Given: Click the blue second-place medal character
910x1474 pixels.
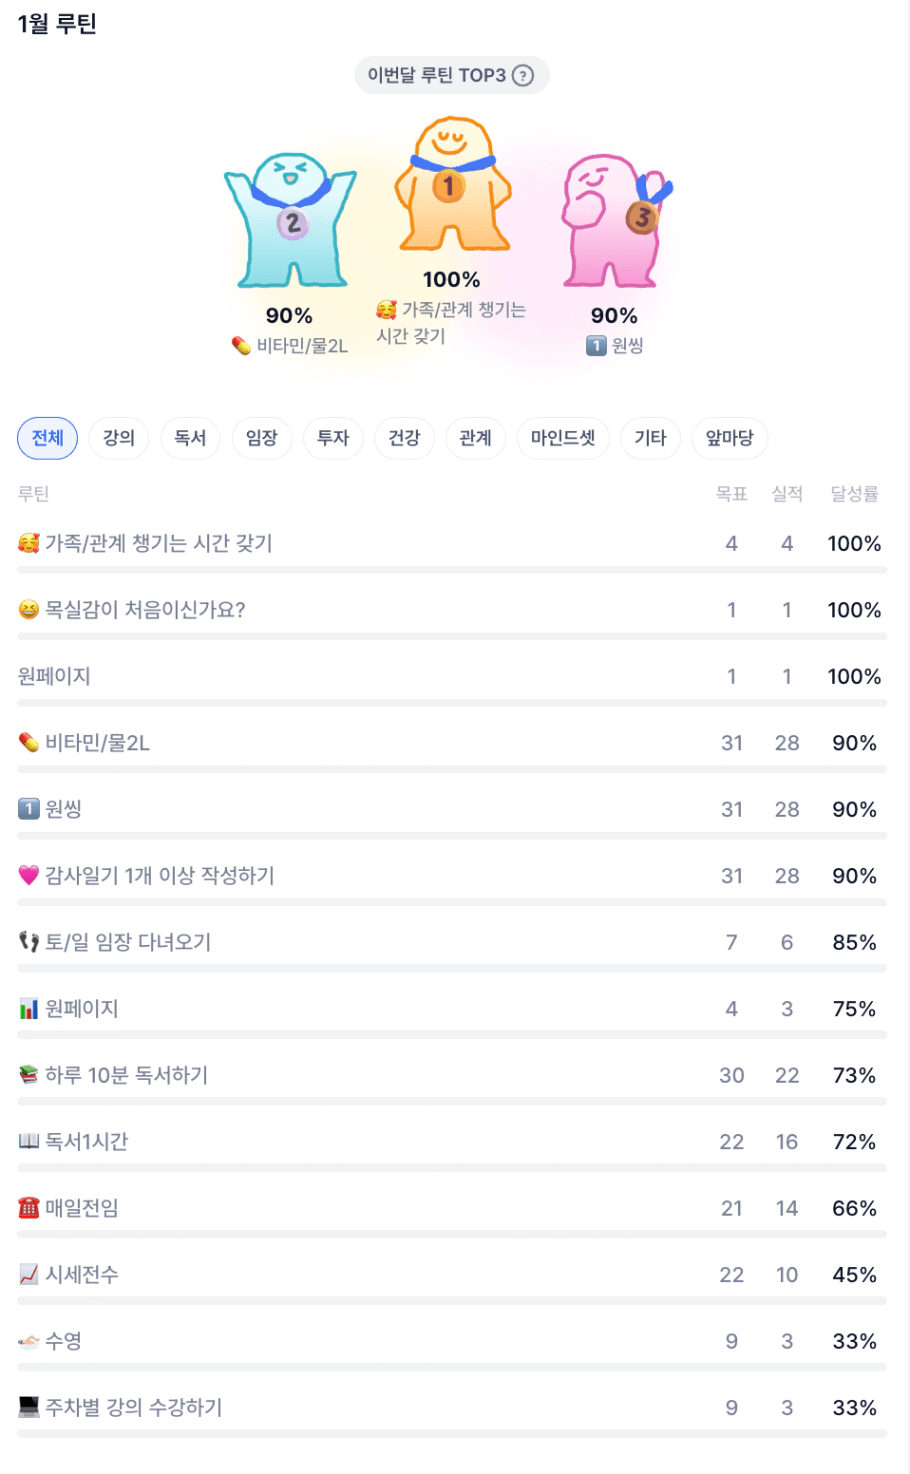Looking at the screenshot, I should click(x=290, y=220).
